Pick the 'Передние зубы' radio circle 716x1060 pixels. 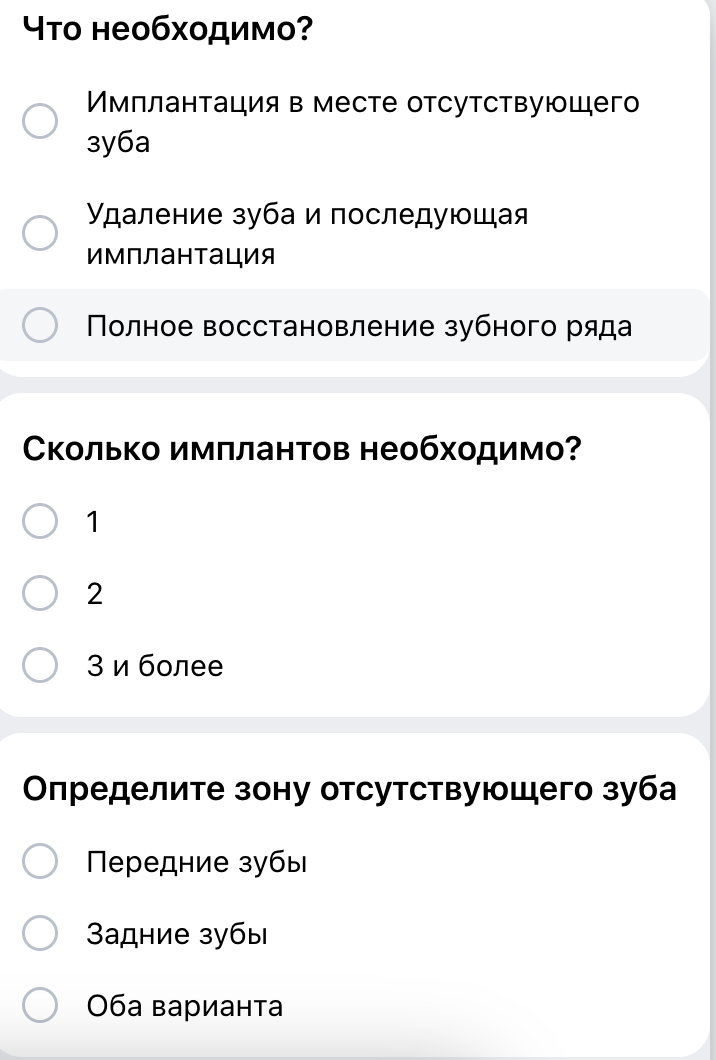40,862
